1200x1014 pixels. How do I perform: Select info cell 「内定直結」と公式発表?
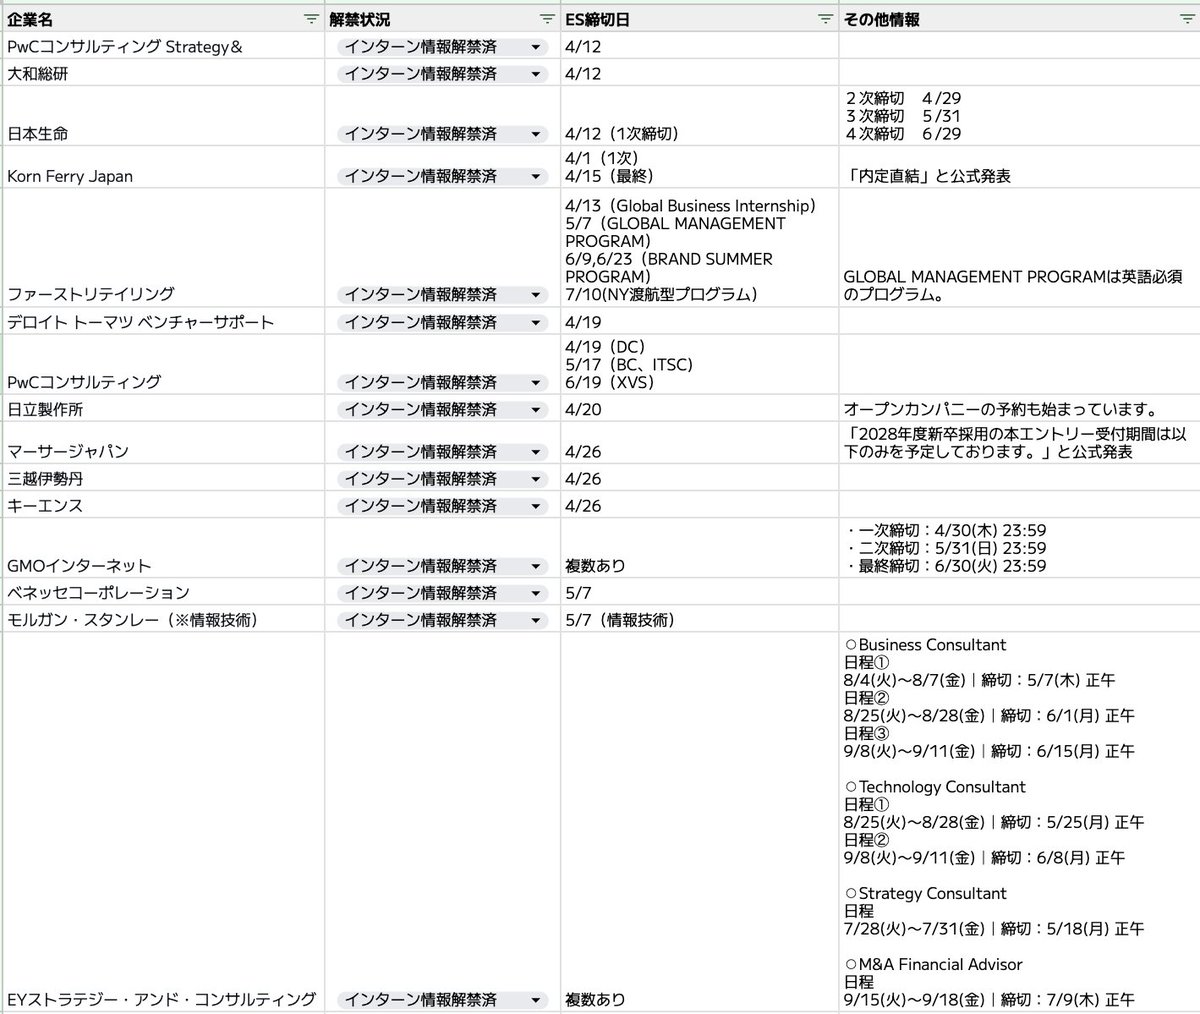click(x=1019, y=168)
